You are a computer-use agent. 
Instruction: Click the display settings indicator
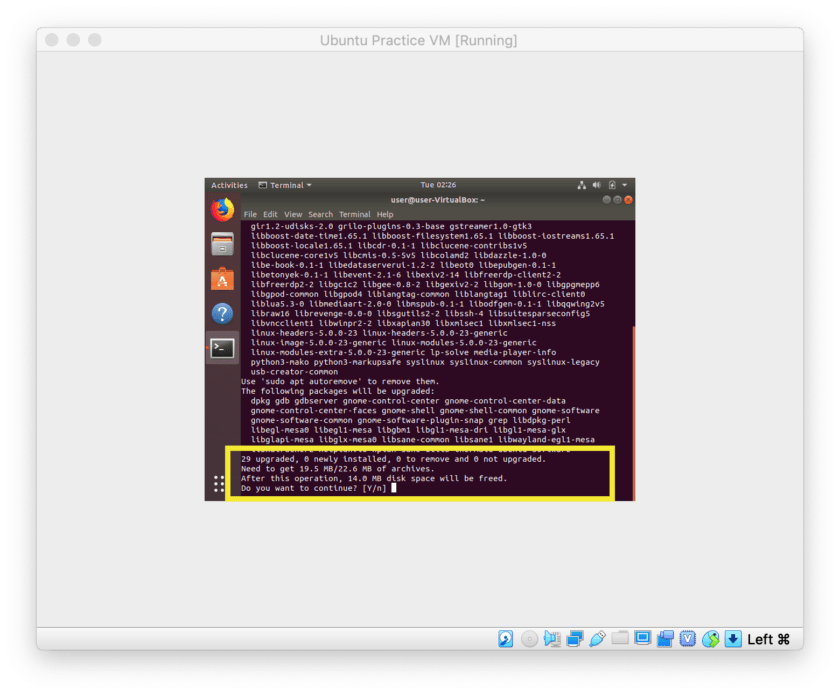(x=642, y=638)
